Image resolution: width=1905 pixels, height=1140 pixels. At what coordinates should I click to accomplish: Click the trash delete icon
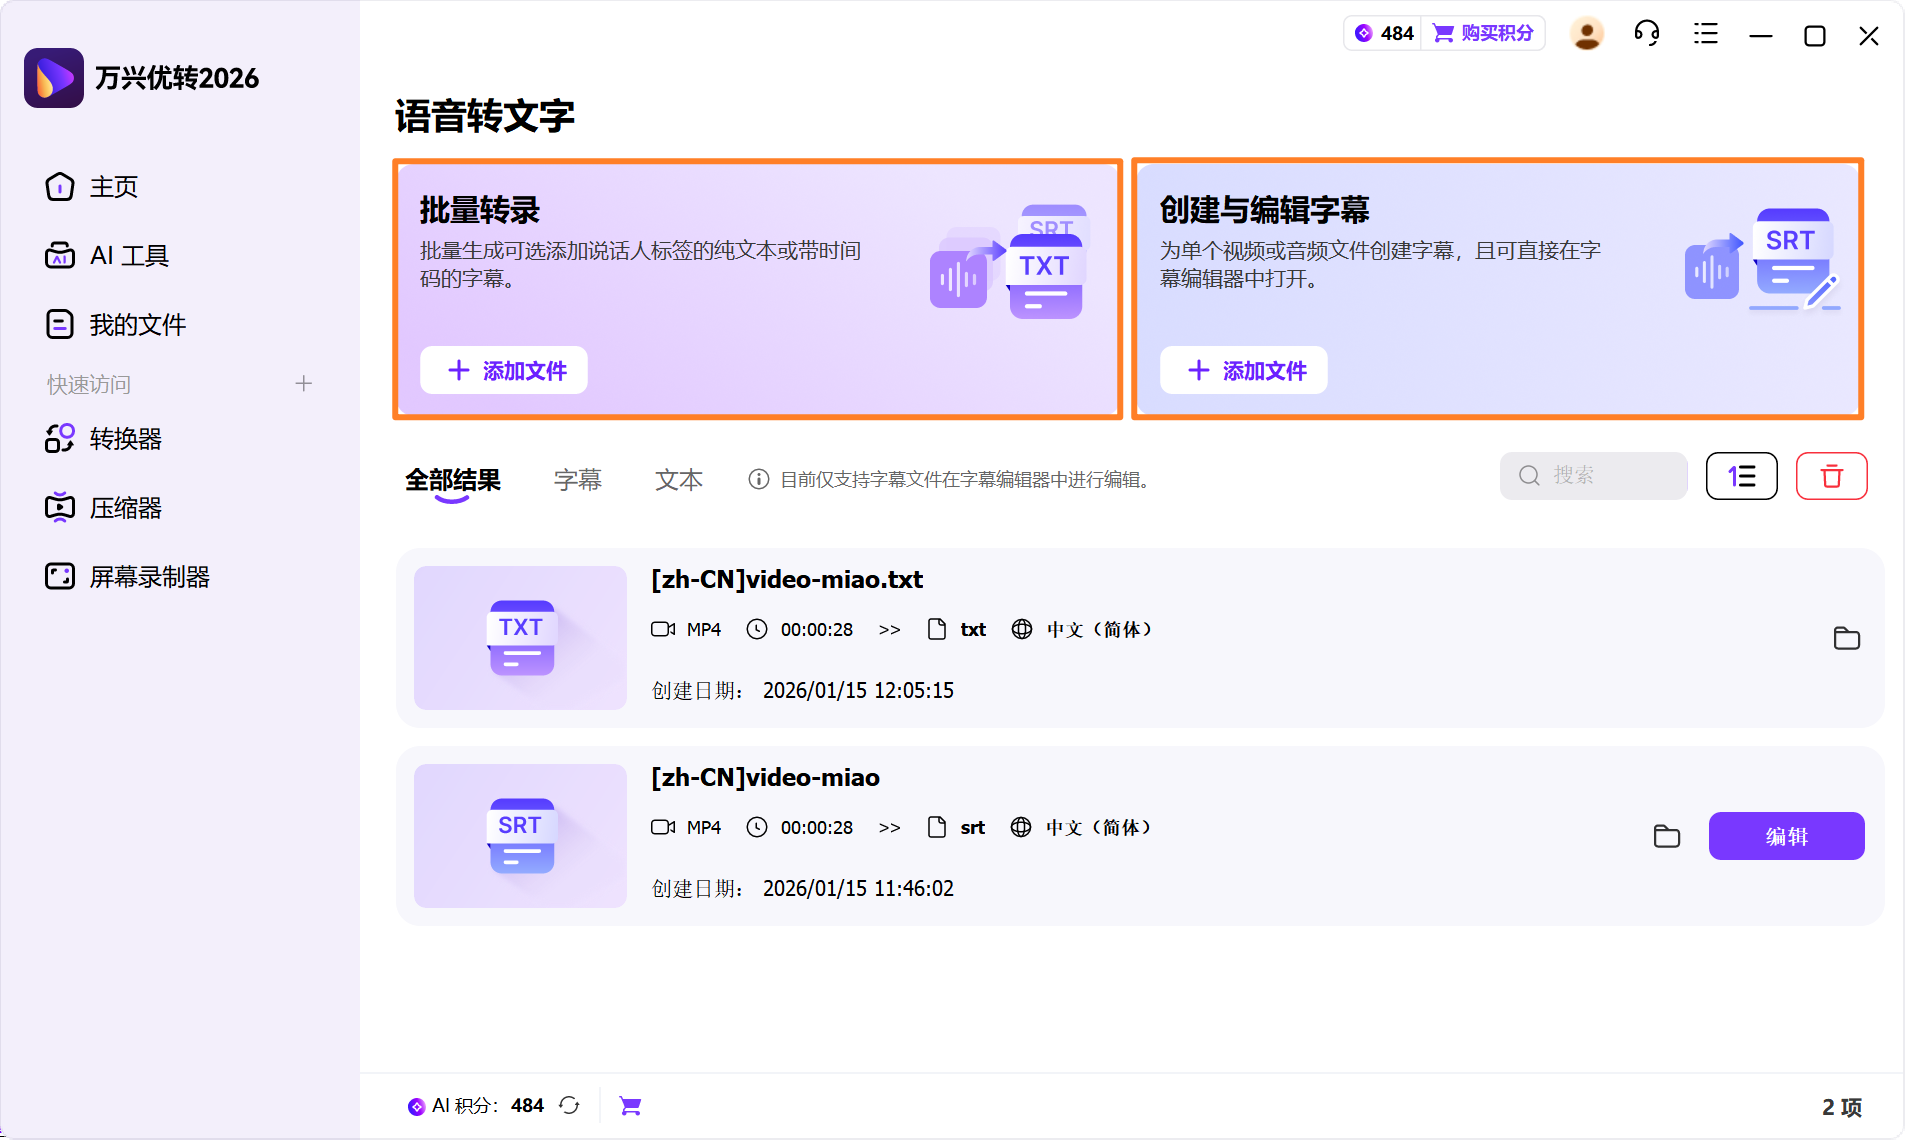tap(1831, 476)
